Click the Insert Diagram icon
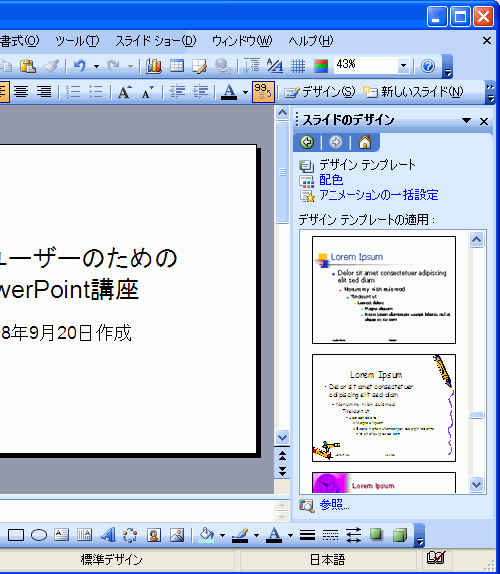Viewport: 500px width, 574px height. click(x=130, y=535)
